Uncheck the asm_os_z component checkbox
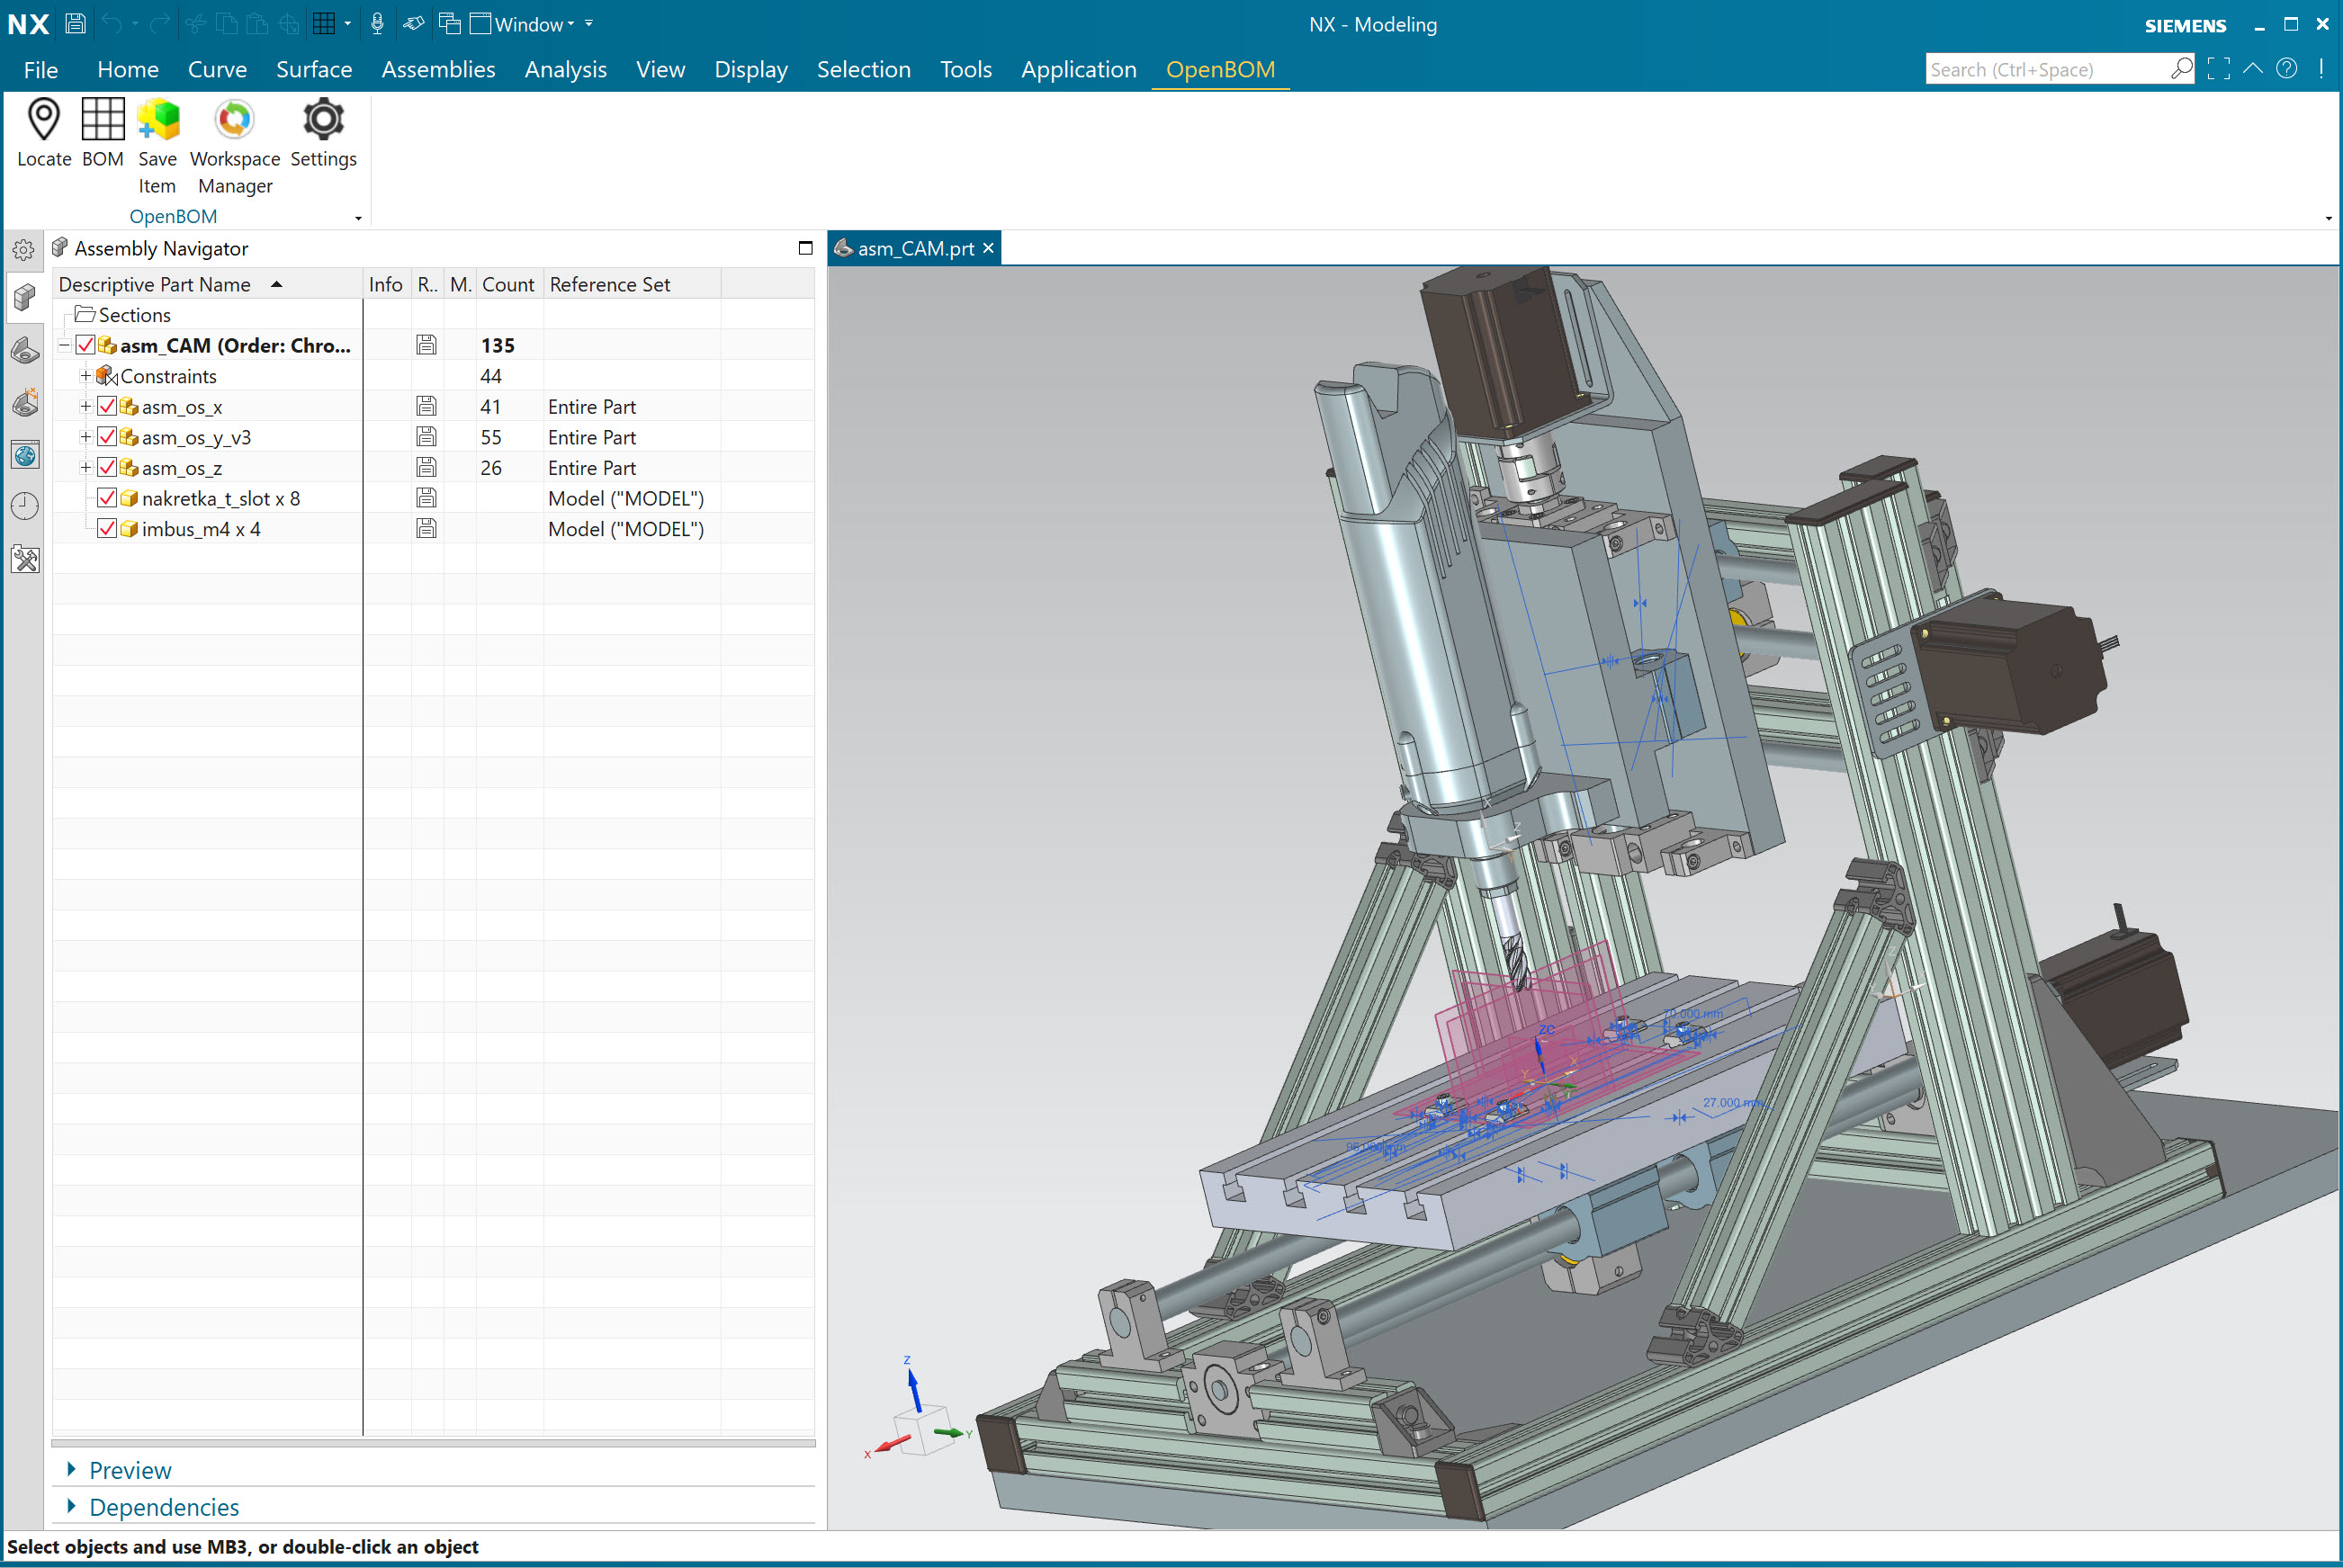Viewport: 2343px width, 1568px height. pos(107,467)
